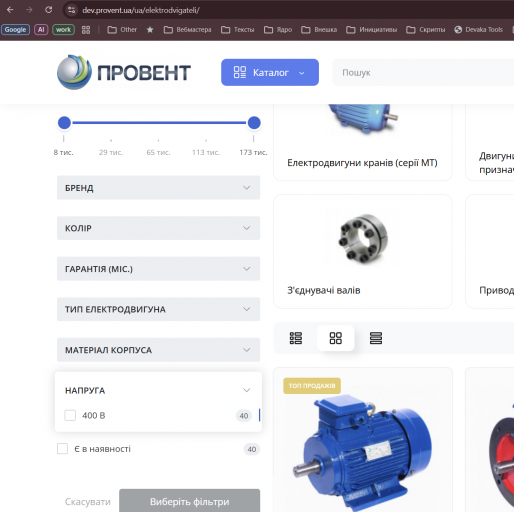This screenshot has height=512, width=514.
Task: Switch to grid view icon
Action: (x=336, y=338)
